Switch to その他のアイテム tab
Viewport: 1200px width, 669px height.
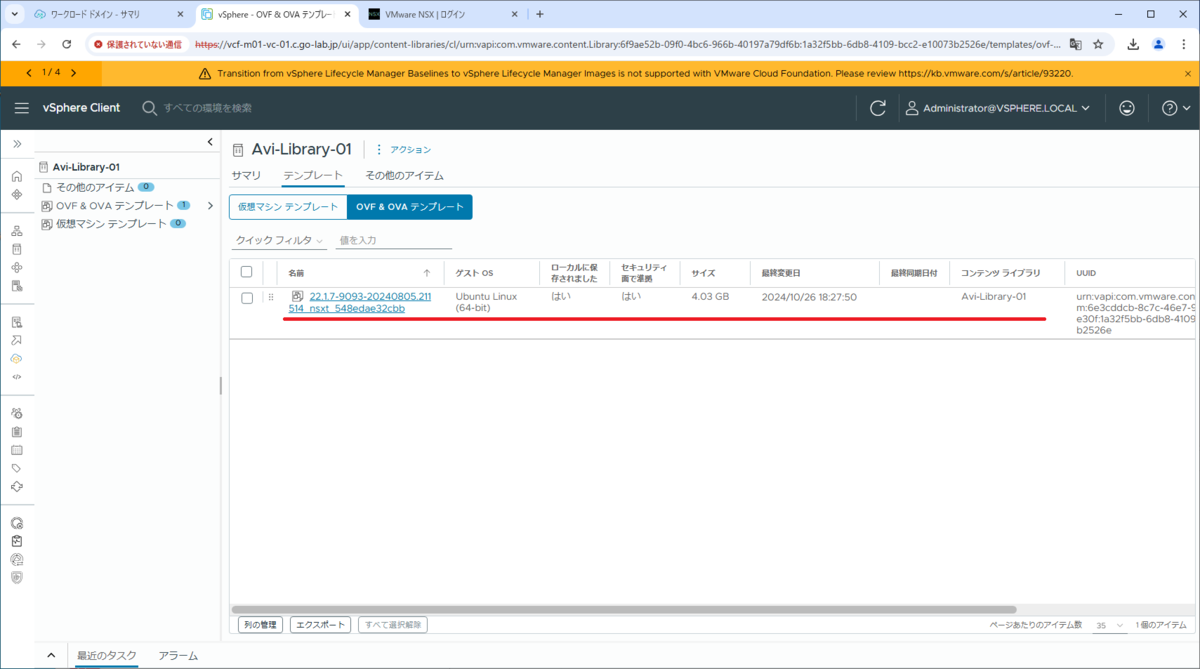point(404,175)
